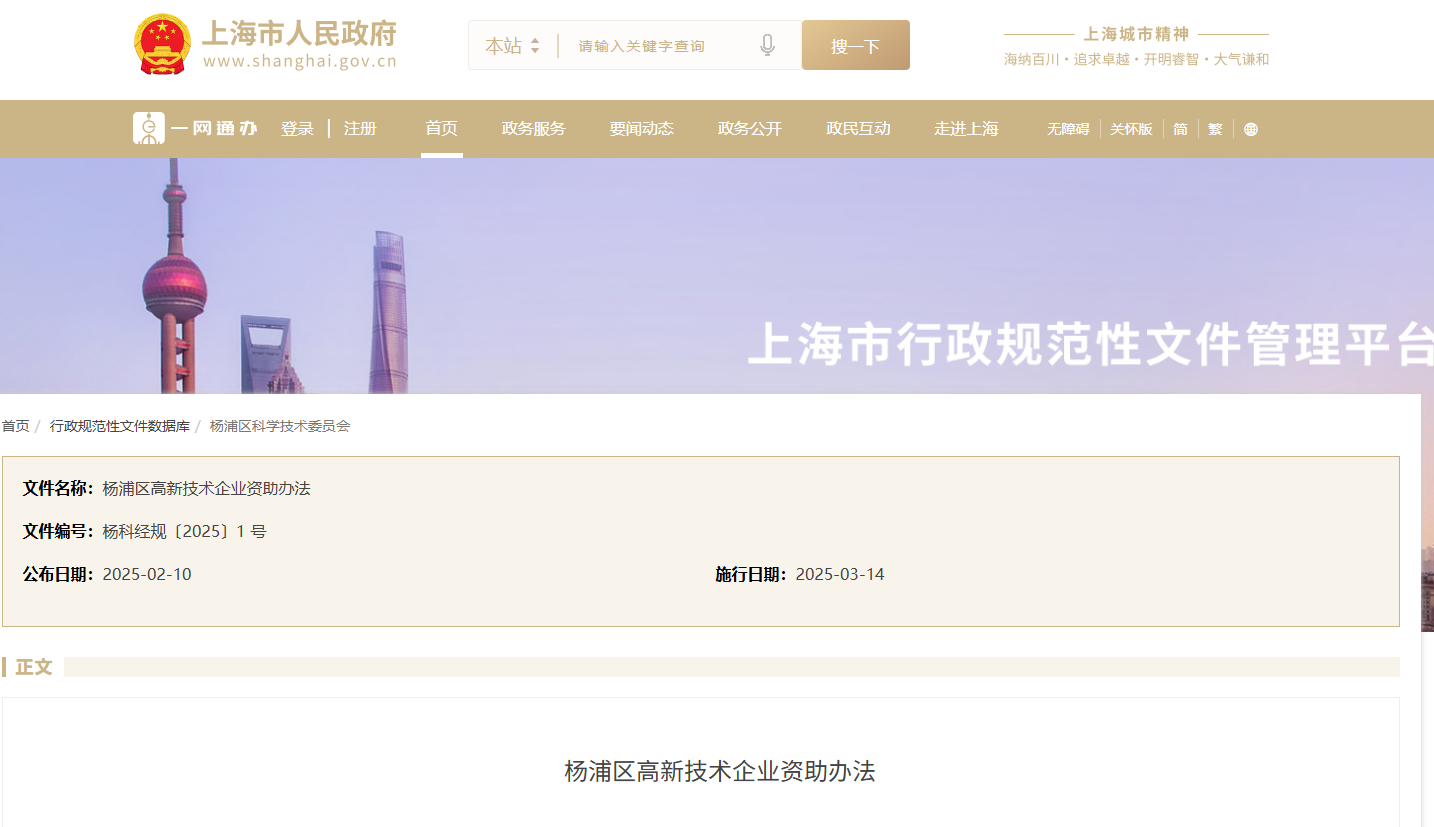Enable 无障碍 accessibility mode
The width and height of the screenshot is (1434, 827).
(1066, 128)
